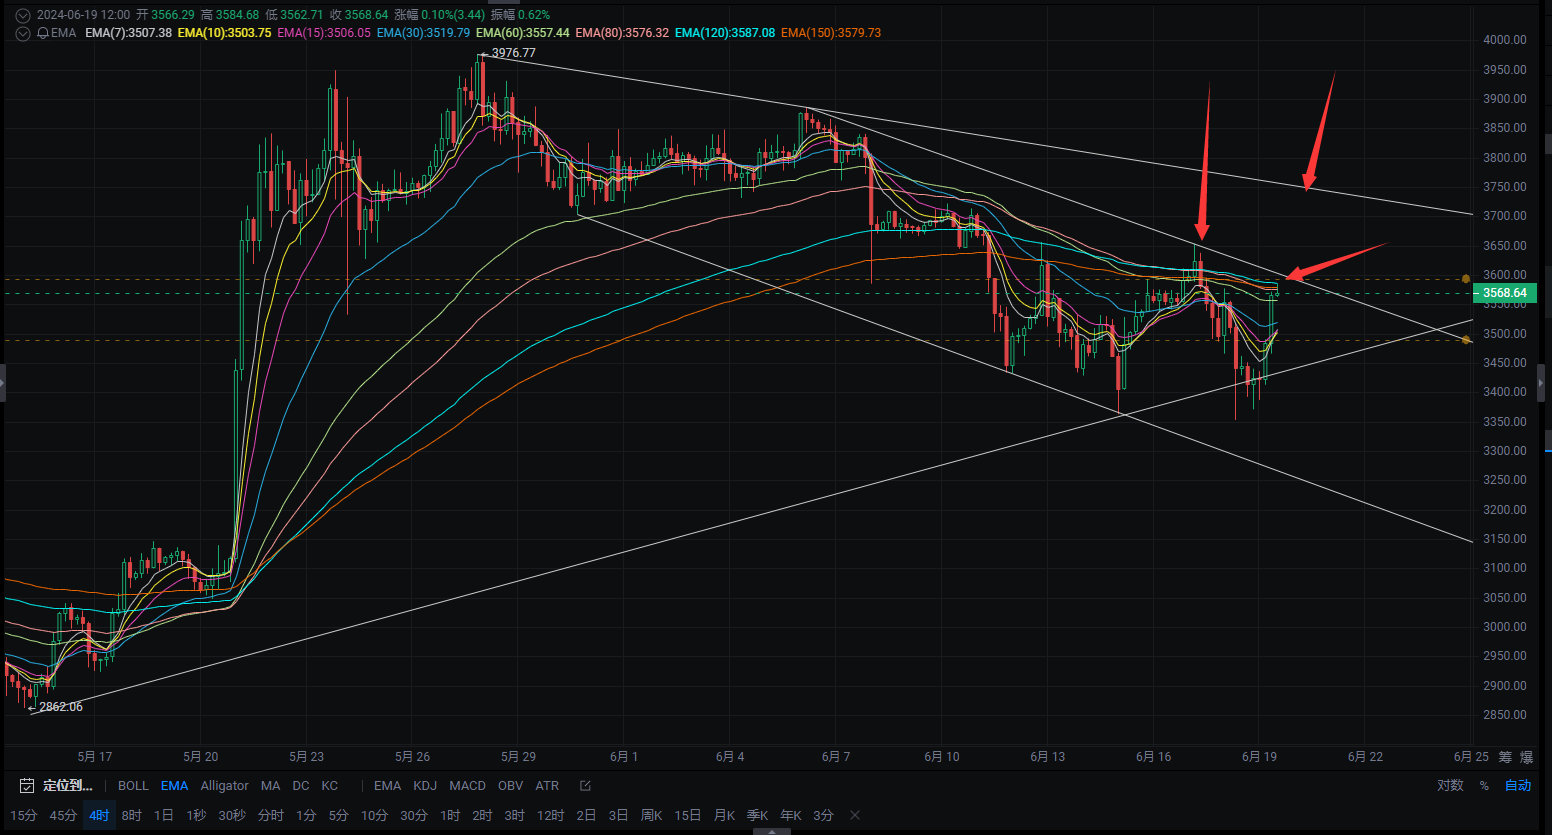Click the blue EMA(30):3519.79 legend label

coord(423,33)
